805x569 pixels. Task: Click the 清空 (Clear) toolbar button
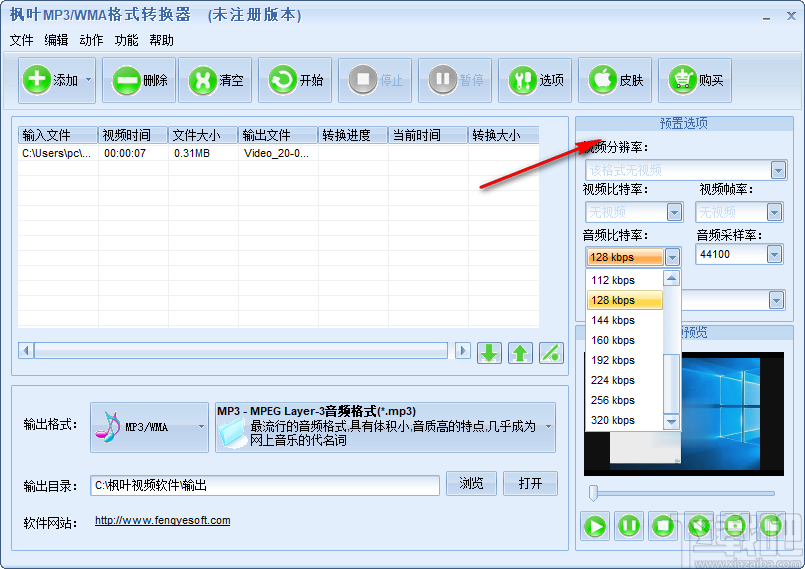point(215,80)
